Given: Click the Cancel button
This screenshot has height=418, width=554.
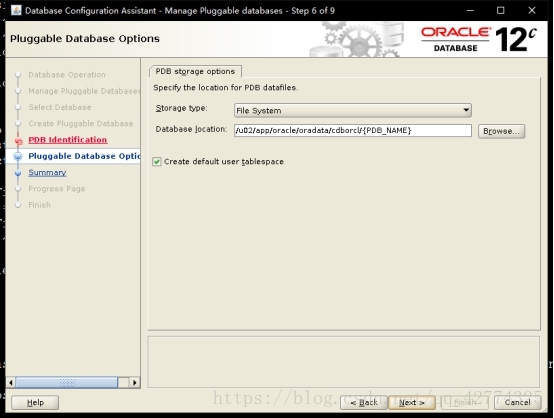Looking at the screenshot, I should click(517, 402).
